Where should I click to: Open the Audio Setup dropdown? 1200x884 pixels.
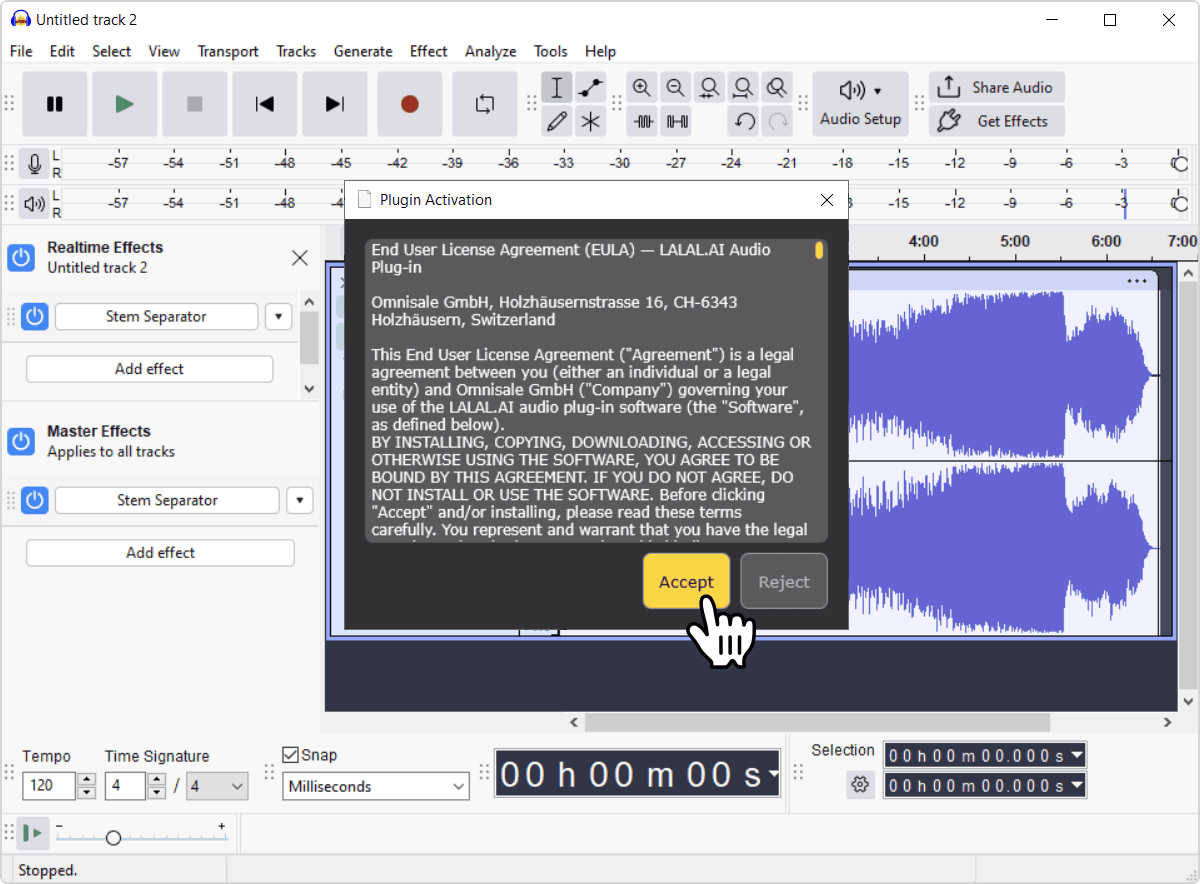[x=860, y=104]
